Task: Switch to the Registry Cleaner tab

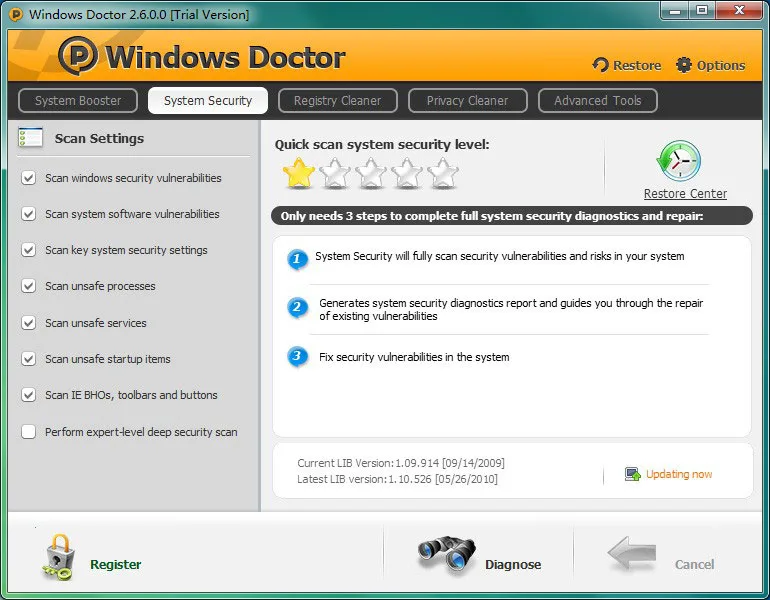Action: click(x=337, y=101)
